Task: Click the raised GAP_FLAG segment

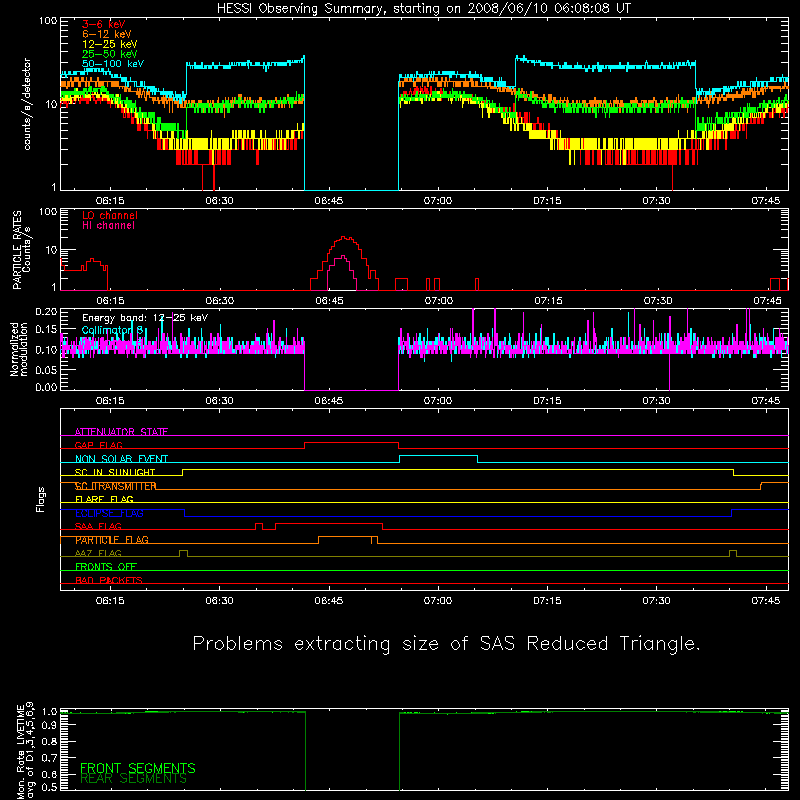Action: (x=352, y=443)
